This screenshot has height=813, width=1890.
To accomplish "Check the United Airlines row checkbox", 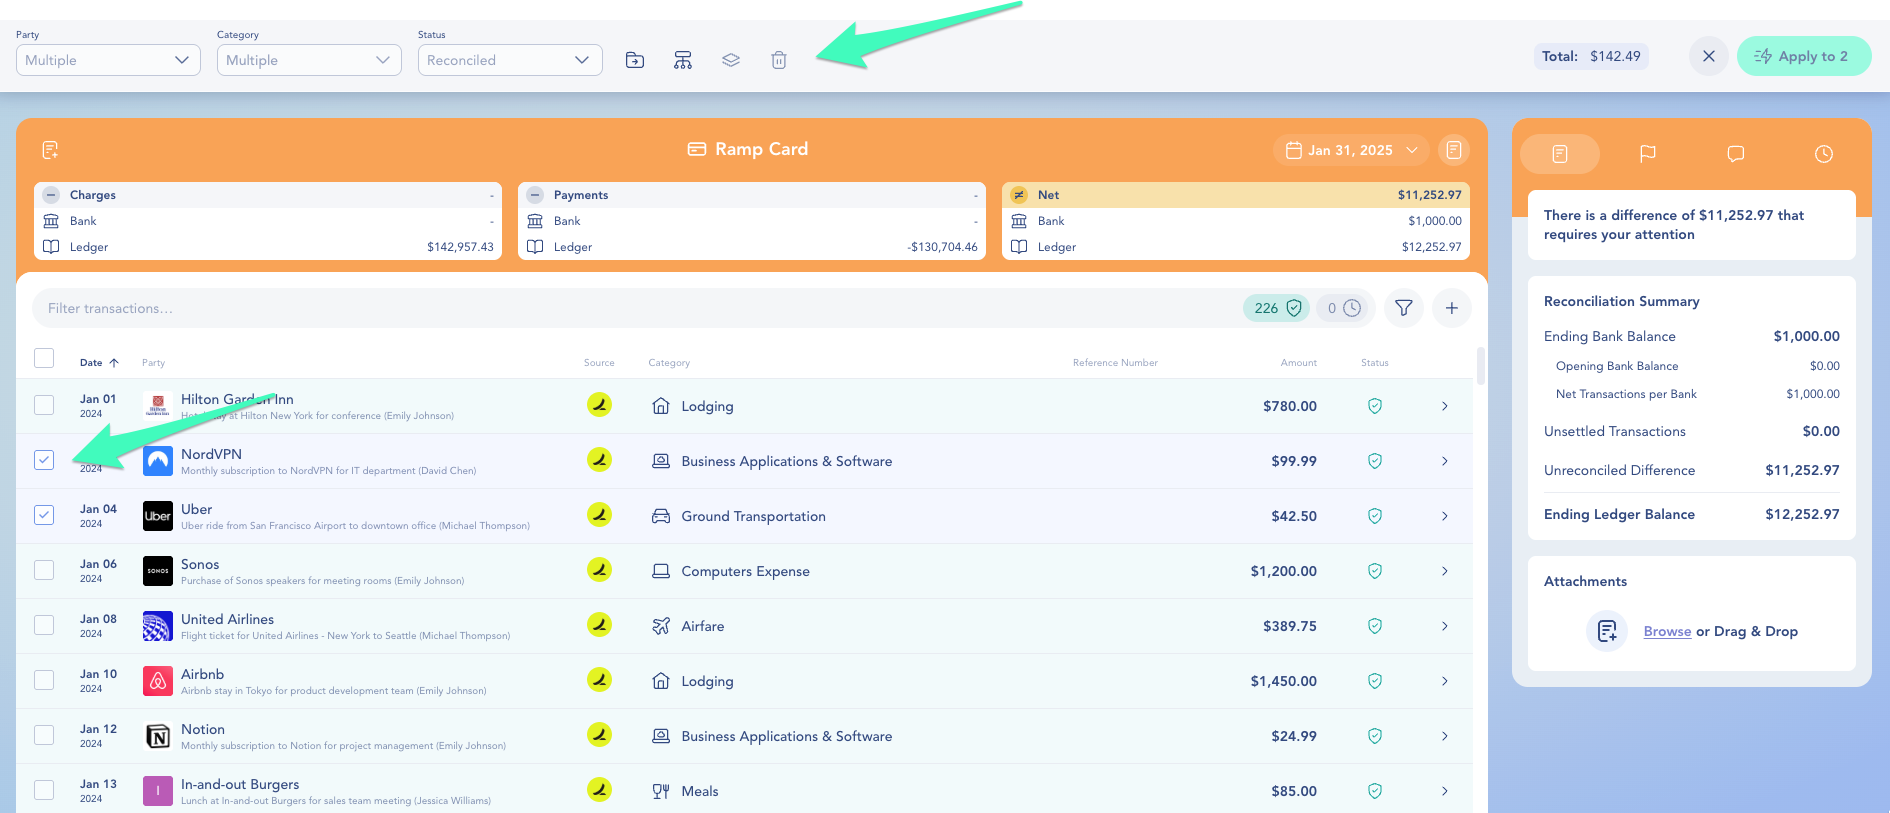I will tap(44, 625).
